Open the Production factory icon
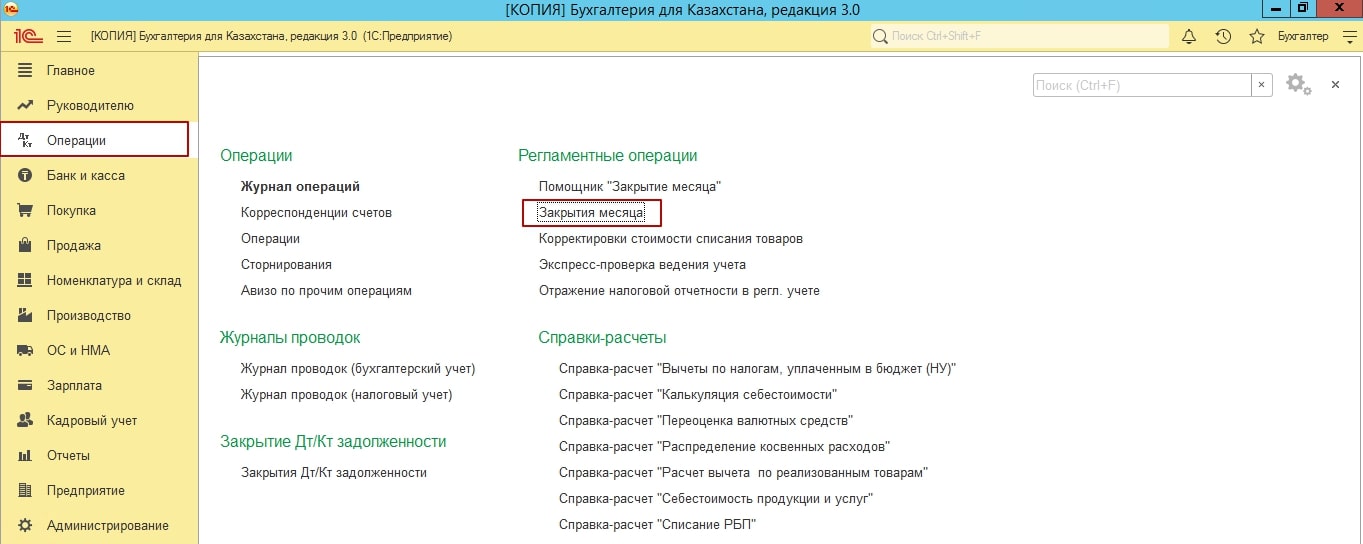The image size is (1363, 544). [x=25, y=315]
